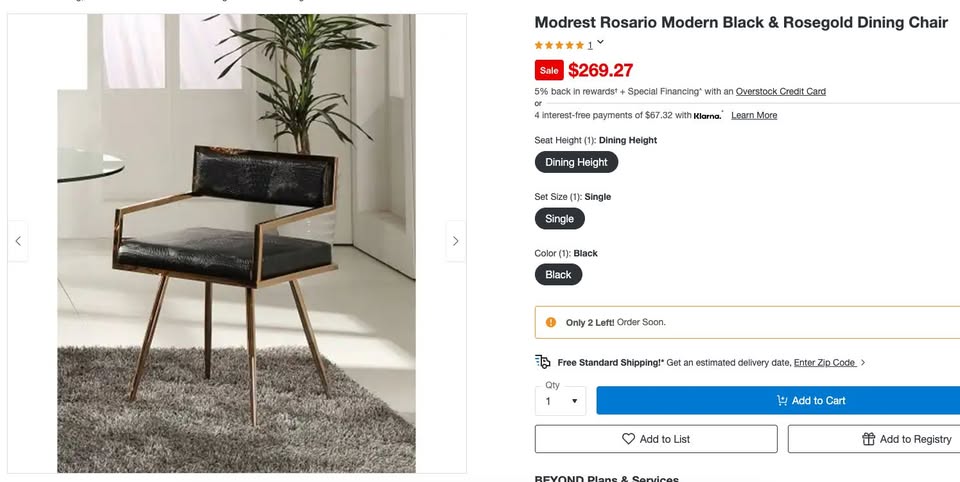This screenshot has width=960, height=482.
Task: Click the Klarna Learn More link
Action: pyautogui.click(x=754, y=115)
